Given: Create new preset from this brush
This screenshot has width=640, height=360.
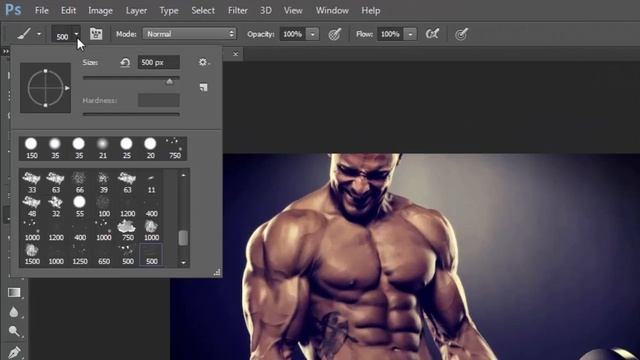Looking at the screenshot, I should pyautogui.click(x=203, y=87).
